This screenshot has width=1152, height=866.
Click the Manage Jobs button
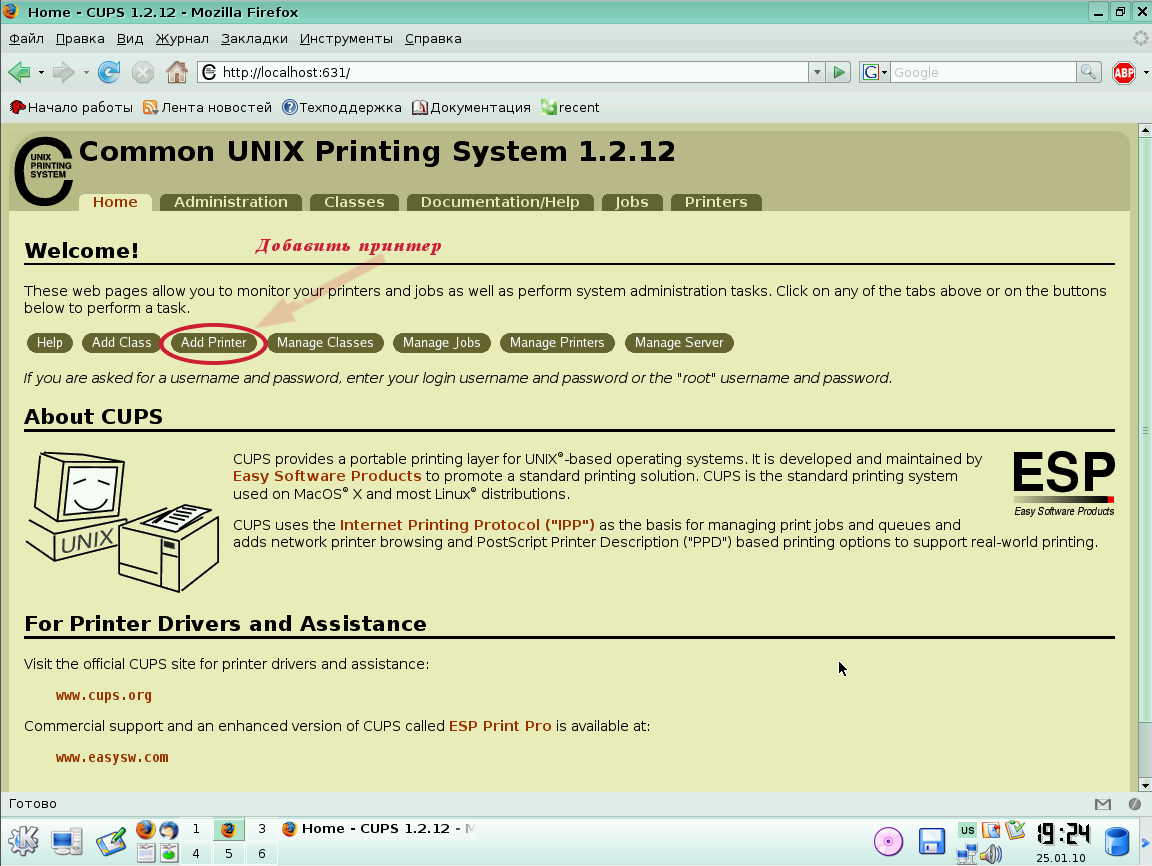(x=442, y=343)
